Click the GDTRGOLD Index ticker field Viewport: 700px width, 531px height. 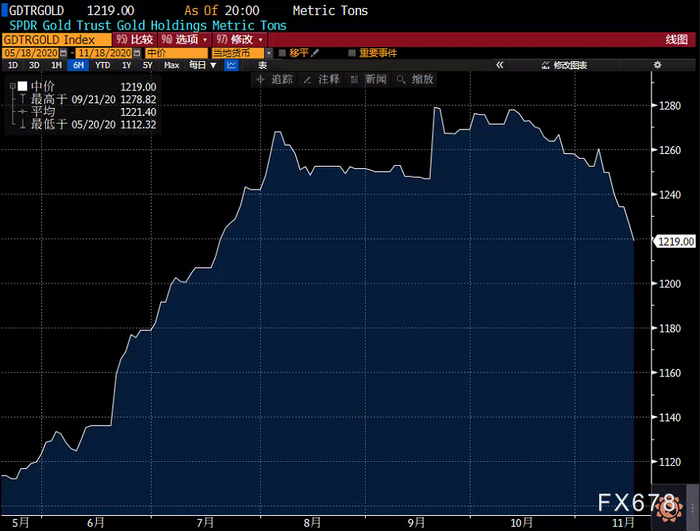57,40
